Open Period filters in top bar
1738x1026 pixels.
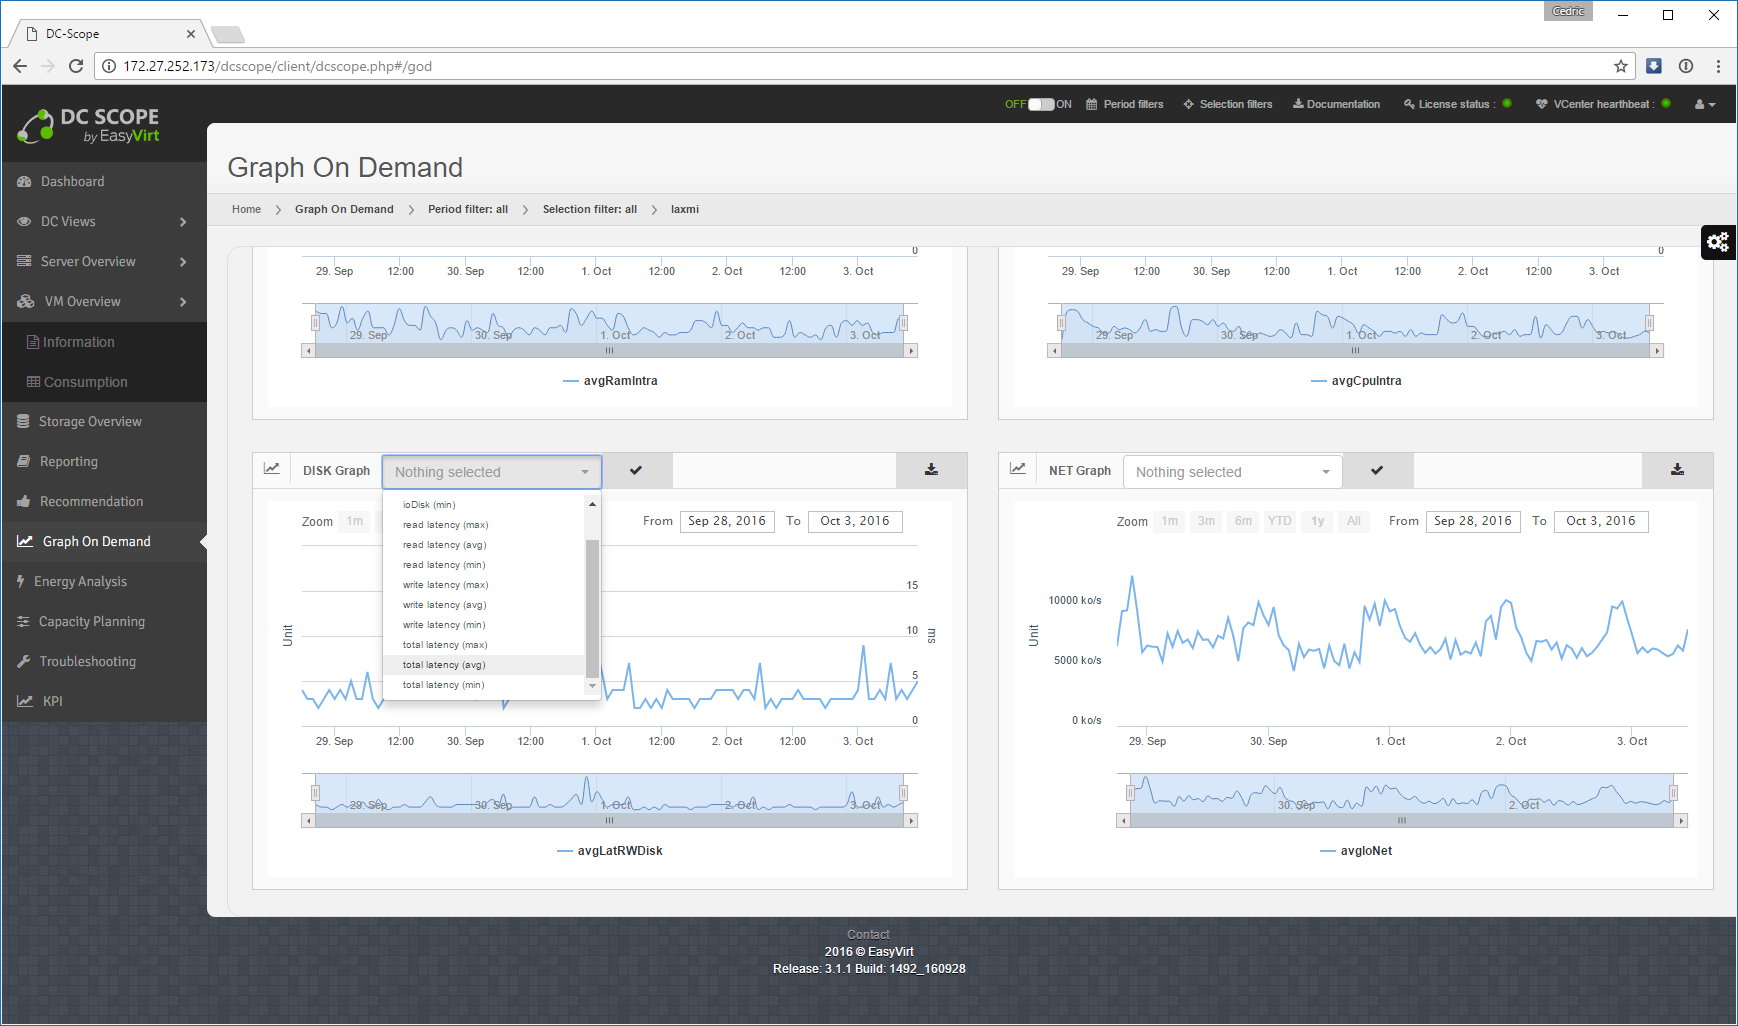(1125, 104)
